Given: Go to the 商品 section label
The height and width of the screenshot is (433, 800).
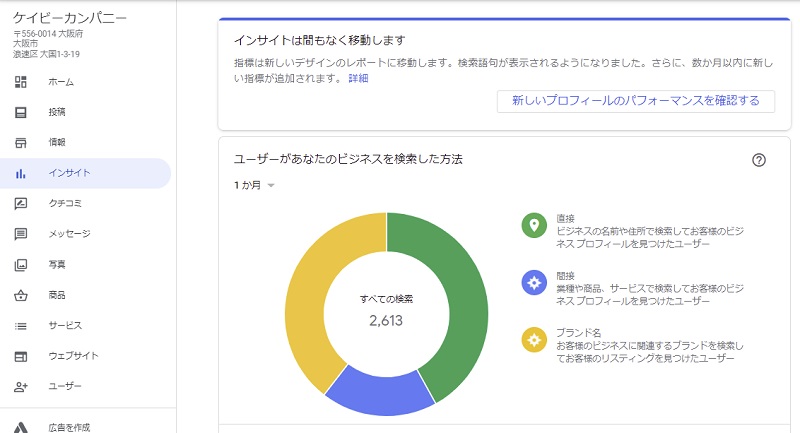Looking at the screenshot, I should (x=57, y=295).
